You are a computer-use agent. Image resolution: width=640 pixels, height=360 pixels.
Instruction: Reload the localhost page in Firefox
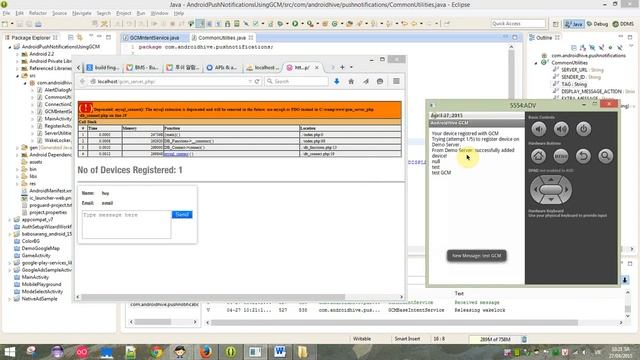257,81
